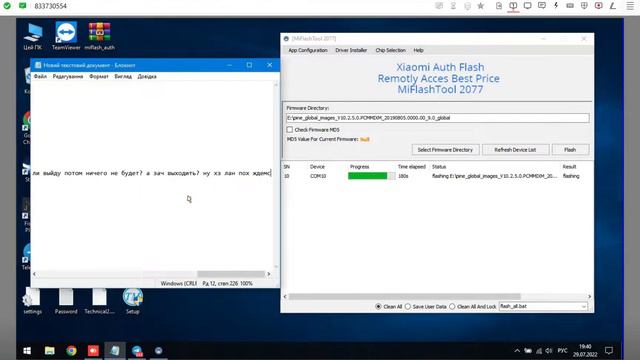Open network status tray icon

pos(539,351)
